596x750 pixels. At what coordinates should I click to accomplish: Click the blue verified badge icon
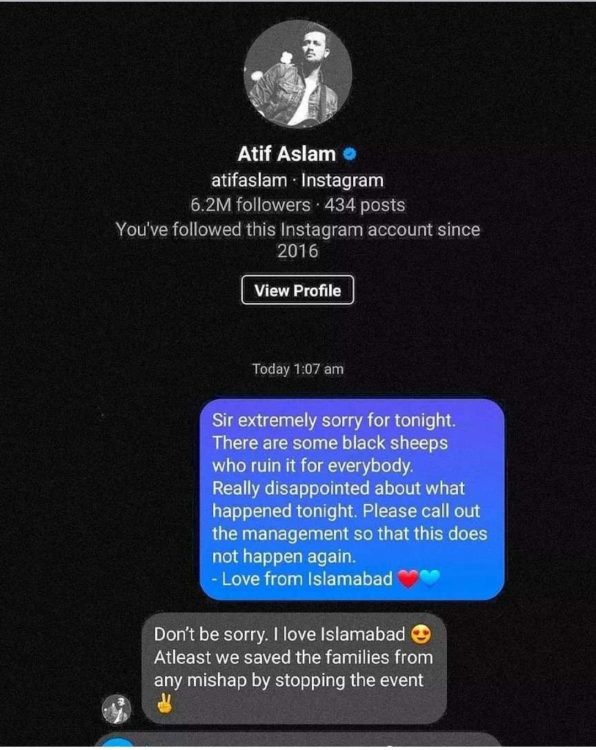pos(351,154)
